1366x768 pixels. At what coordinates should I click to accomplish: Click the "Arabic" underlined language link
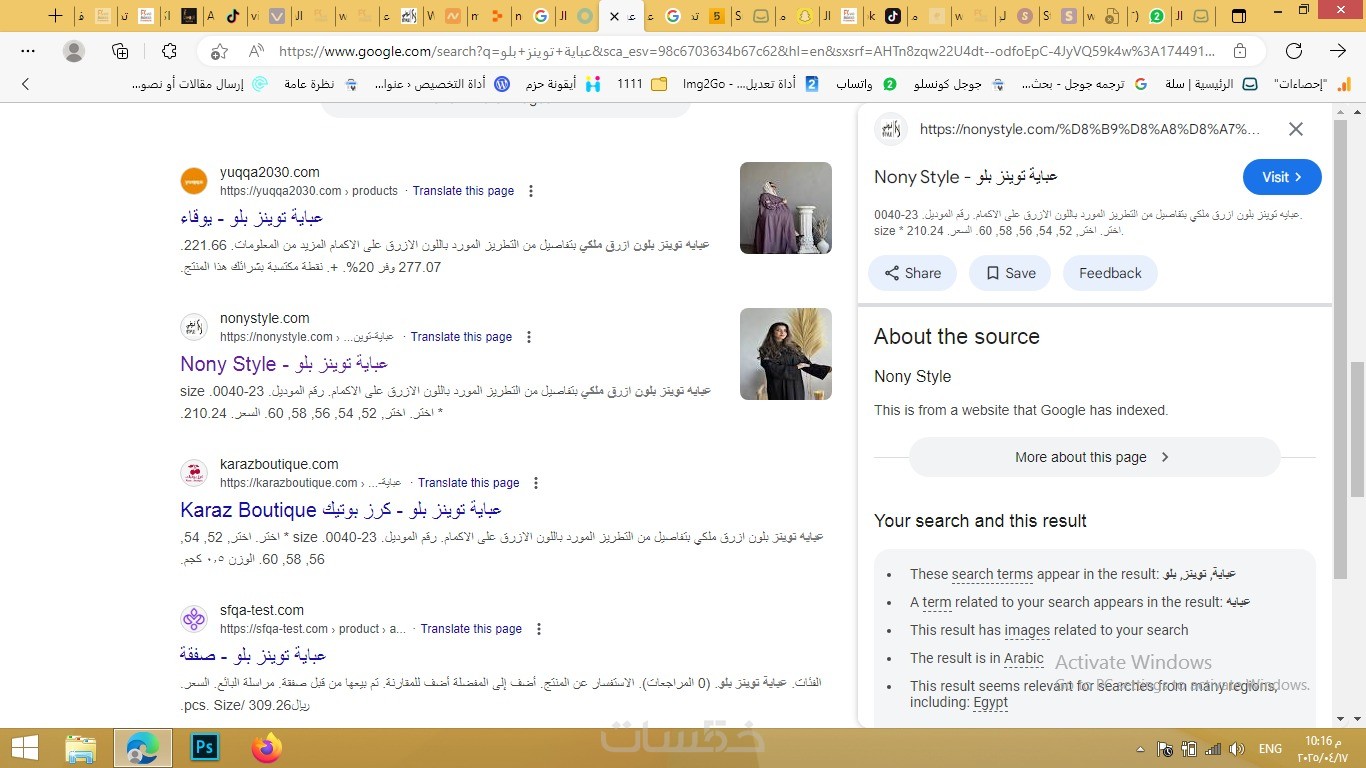[x=1024, y=658]
